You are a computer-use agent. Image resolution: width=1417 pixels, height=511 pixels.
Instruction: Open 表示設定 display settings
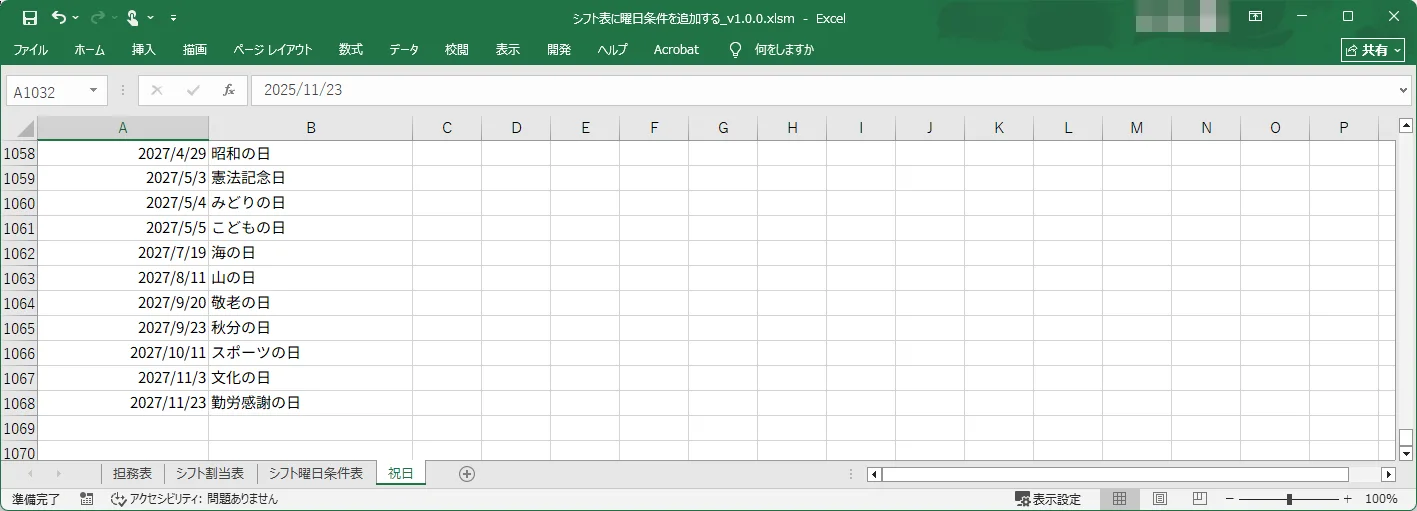1048,499
